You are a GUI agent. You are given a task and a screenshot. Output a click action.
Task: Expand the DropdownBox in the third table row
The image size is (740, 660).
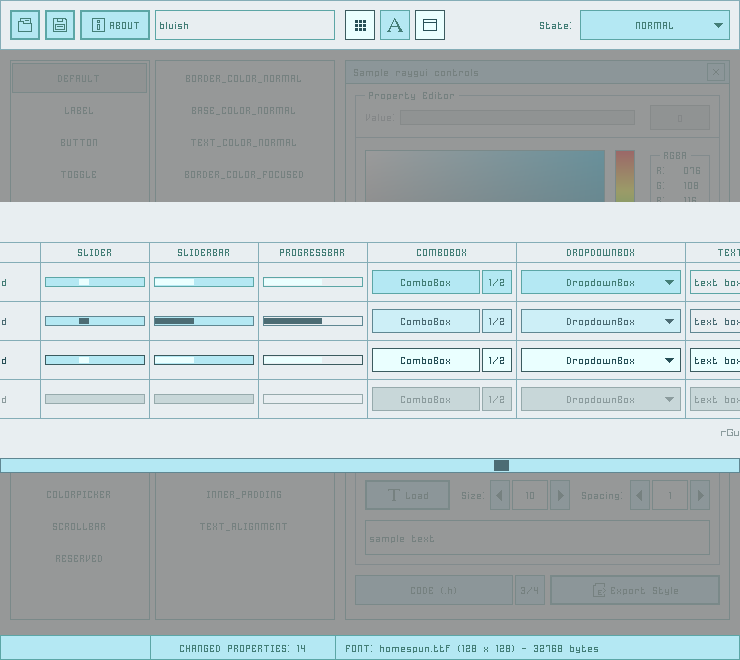click(x=601, y=360)
